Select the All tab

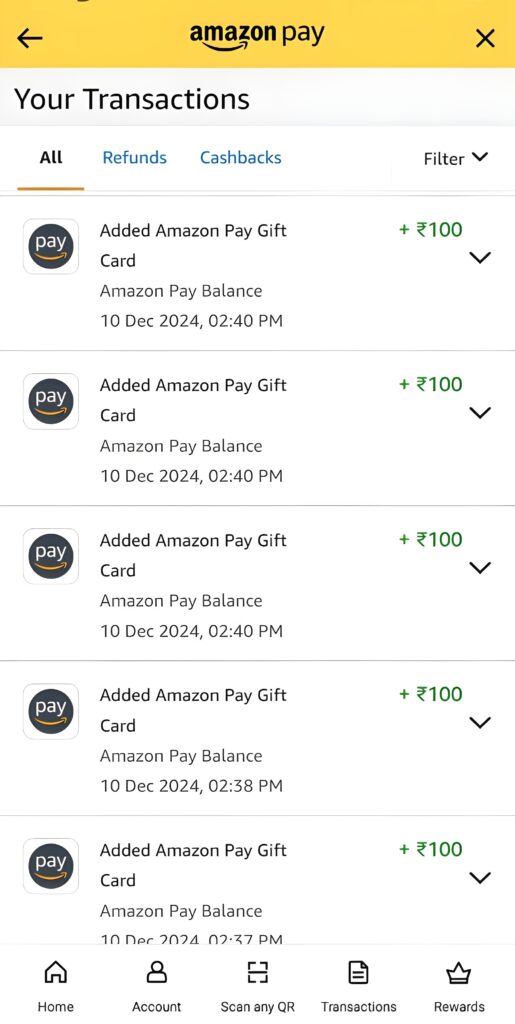point(51,157)
